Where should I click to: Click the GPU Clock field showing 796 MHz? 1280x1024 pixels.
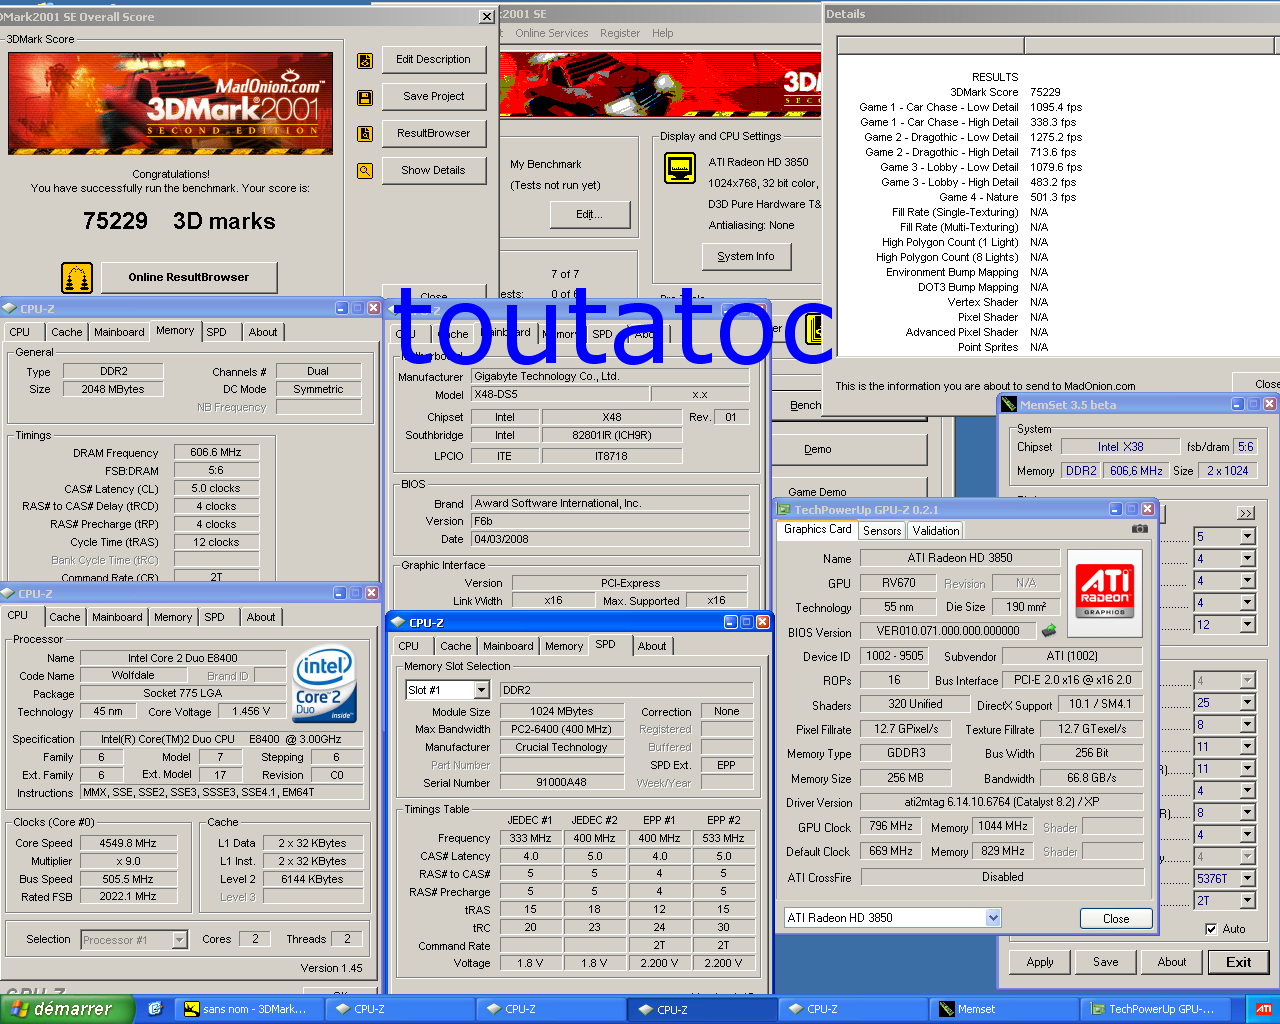890,826
